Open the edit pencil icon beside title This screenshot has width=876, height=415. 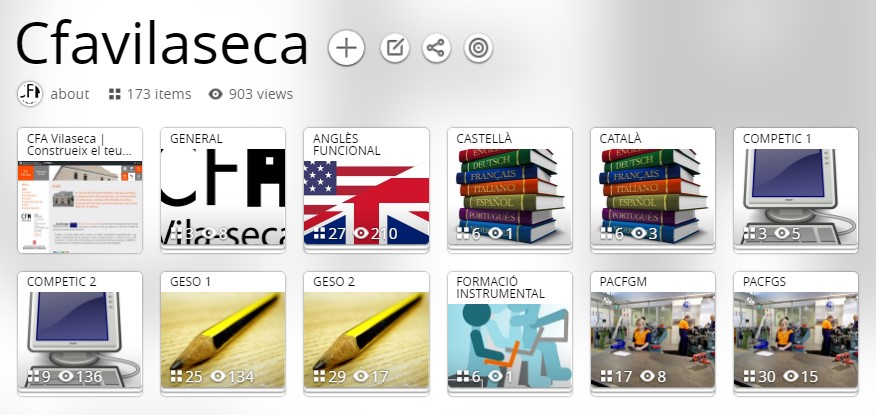pos(395,47)
